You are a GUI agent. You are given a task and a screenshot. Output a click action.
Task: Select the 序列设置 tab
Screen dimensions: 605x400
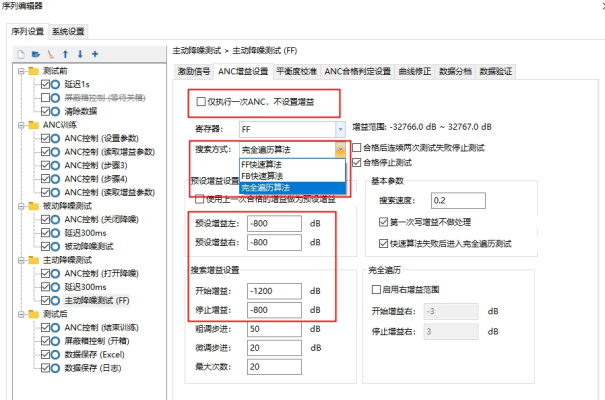(x=27, y=31)
